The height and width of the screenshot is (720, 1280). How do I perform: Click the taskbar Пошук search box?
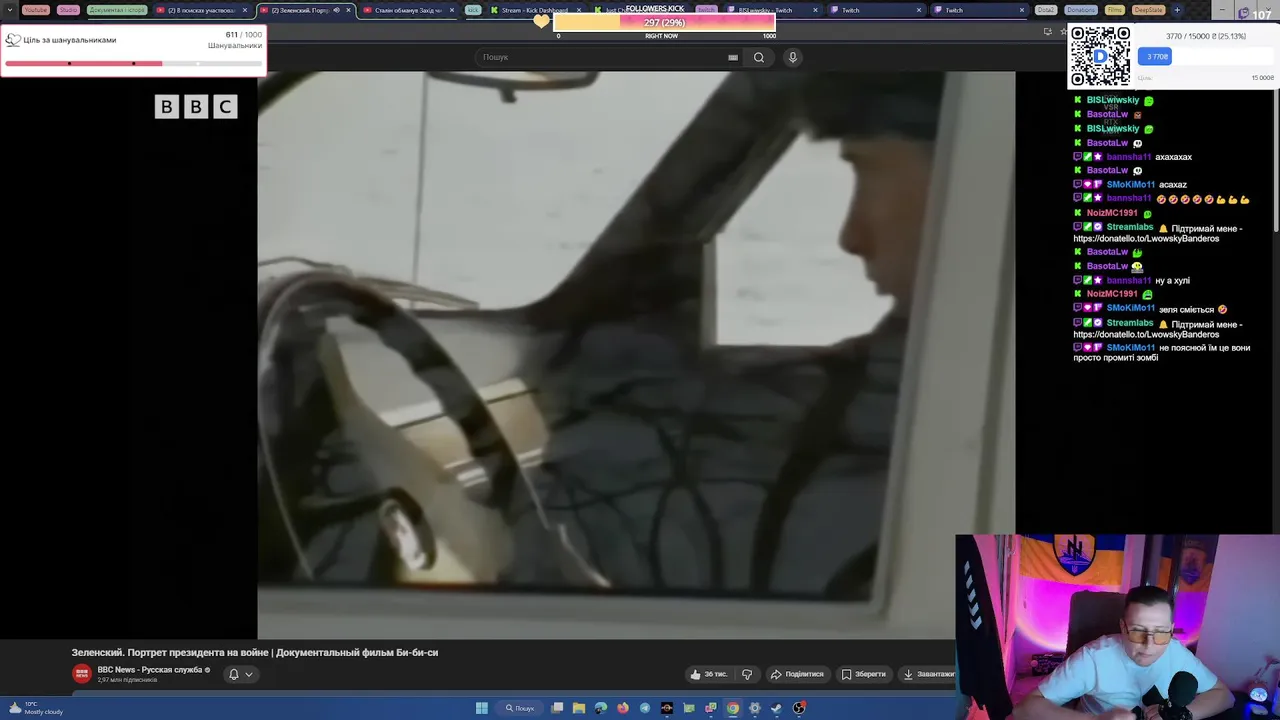coord(519,708)
